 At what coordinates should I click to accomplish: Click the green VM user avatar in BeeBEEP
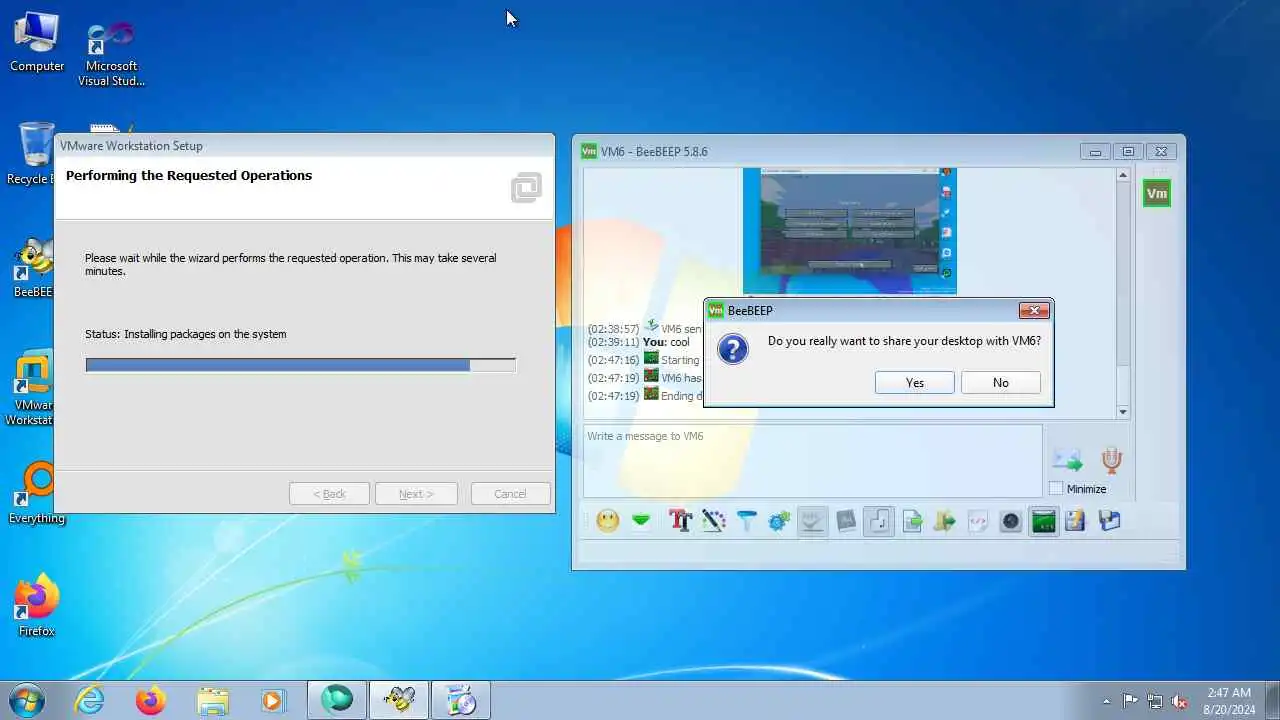(x=1157, y=194)
